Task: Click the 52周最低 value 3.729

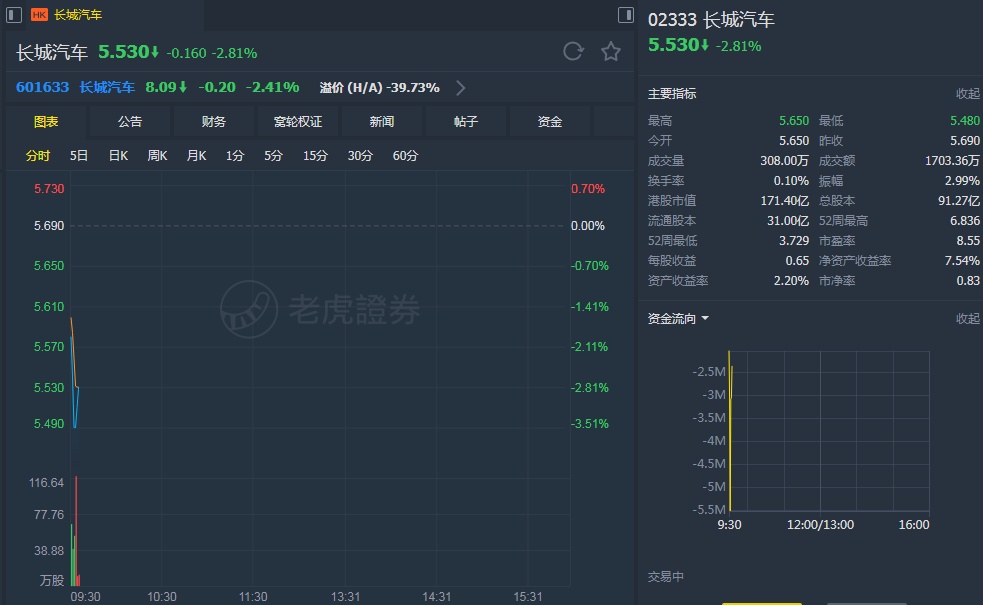Action: (794, 241)
